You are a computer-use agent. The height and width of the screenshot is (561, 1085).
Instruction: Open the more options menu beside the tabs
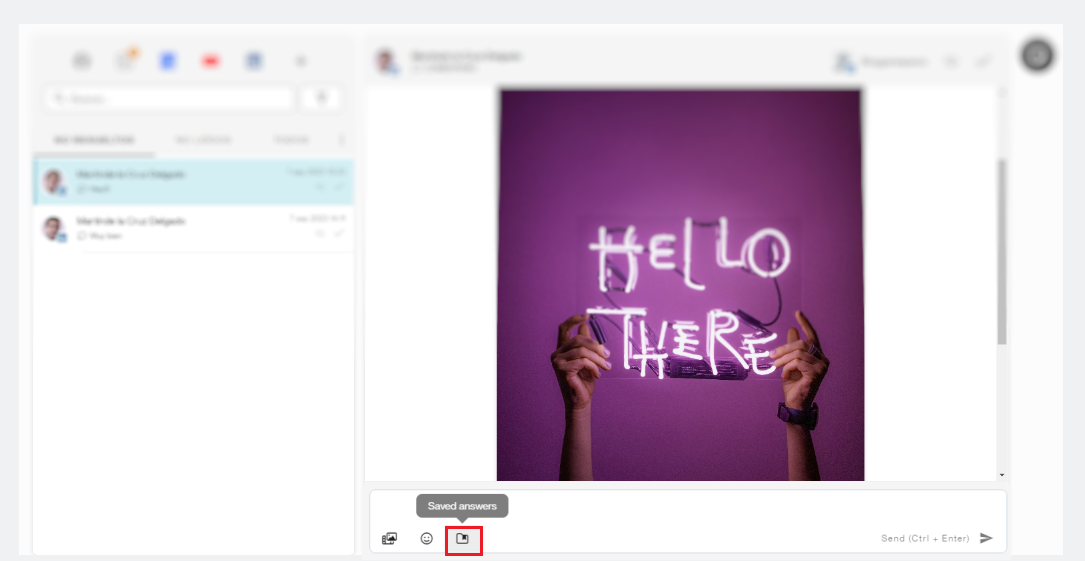pyautogui.click(x=342, y=140)
